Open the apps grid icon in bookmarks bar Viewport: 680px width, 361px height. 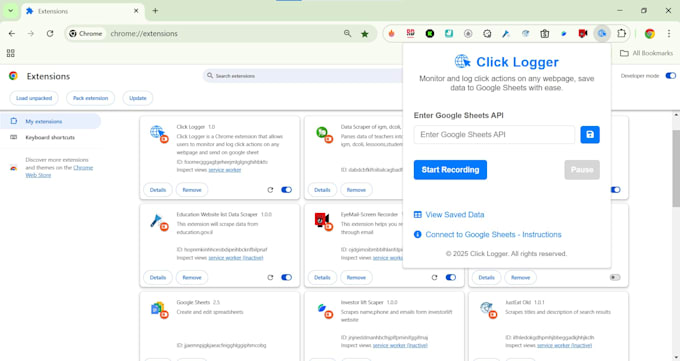(11, 53)
